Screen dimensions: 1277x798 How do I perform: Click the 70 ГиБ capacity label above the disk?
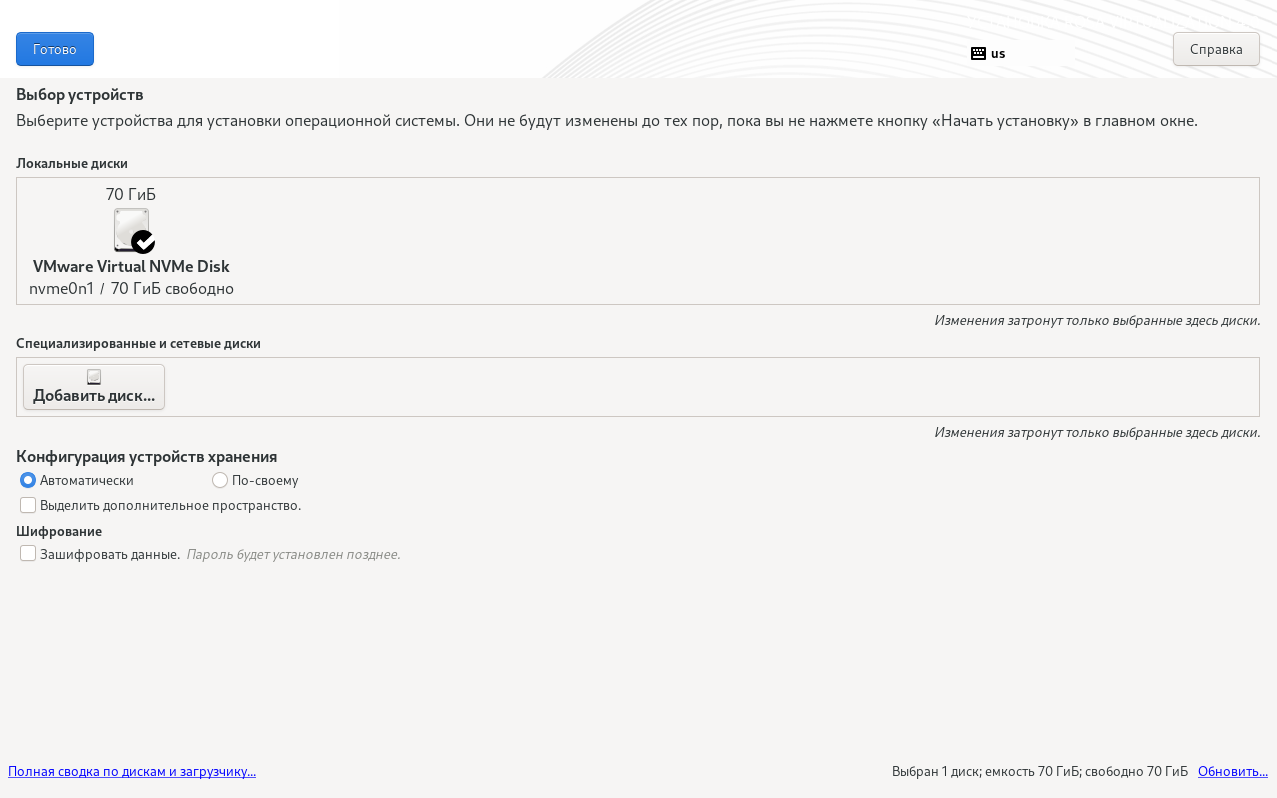[131, 195]
